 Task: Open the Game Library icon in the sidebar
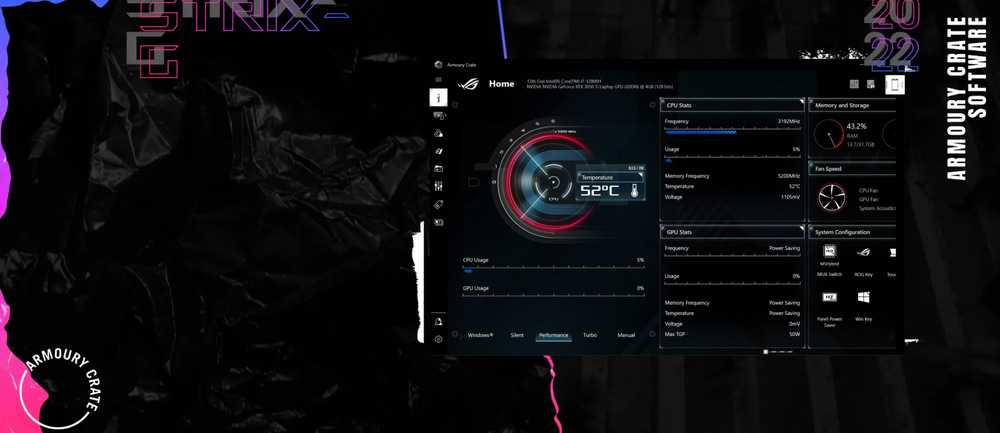pos(438,169)
